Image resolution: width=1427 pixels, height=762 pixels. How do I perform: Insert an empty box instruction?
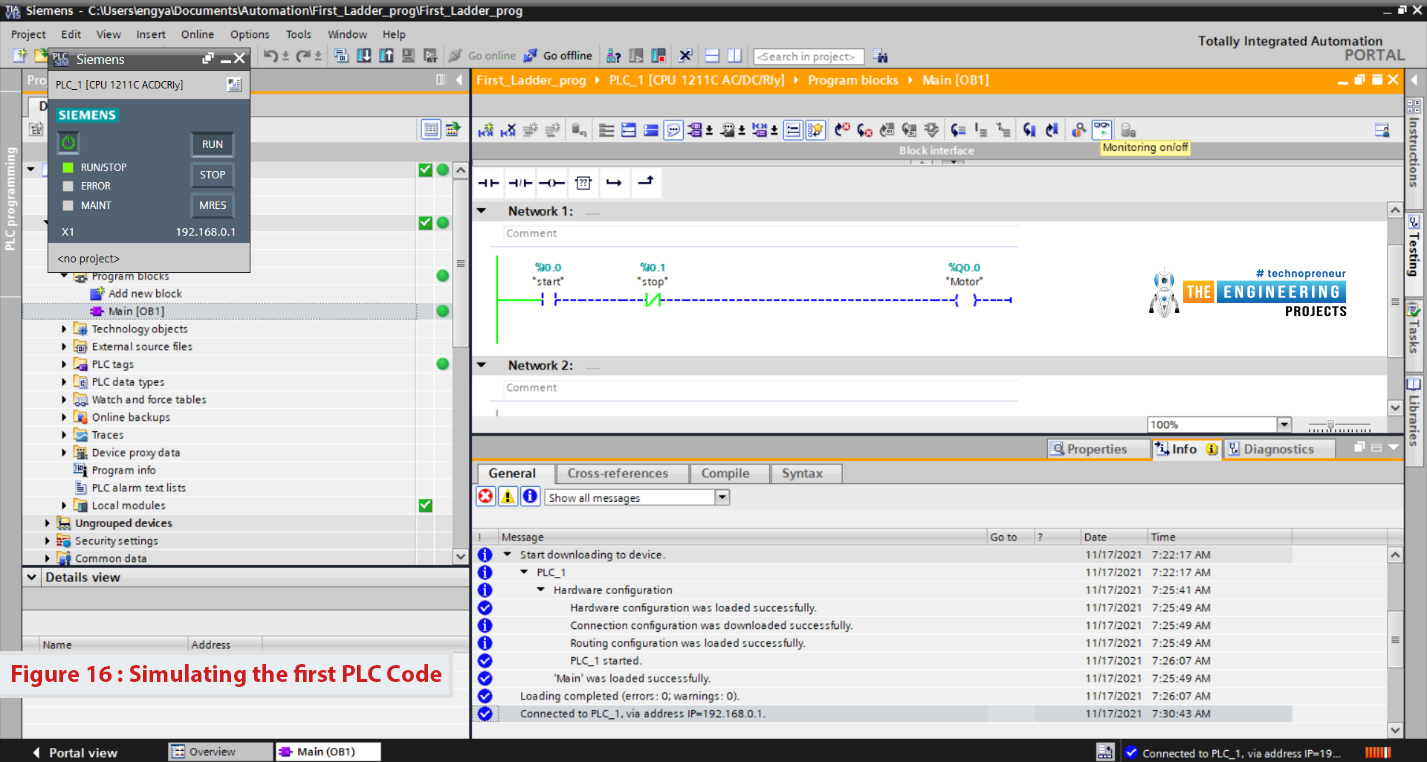coord(584,183)
